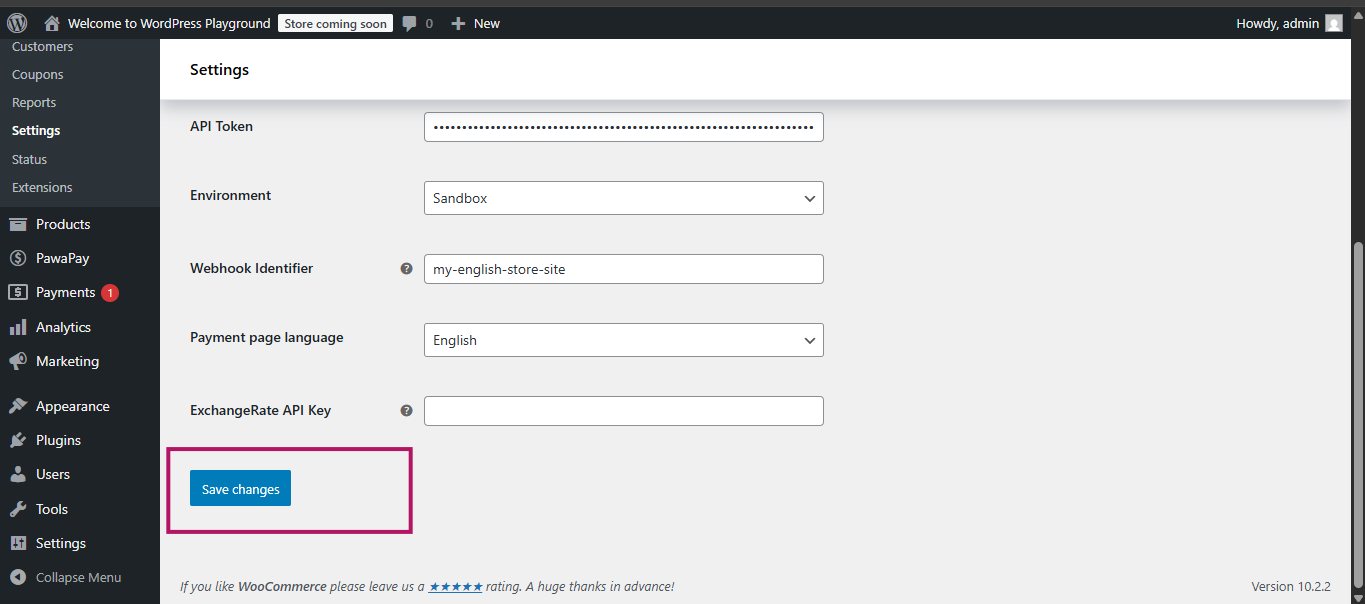Click the home site icon

(52, 23)
